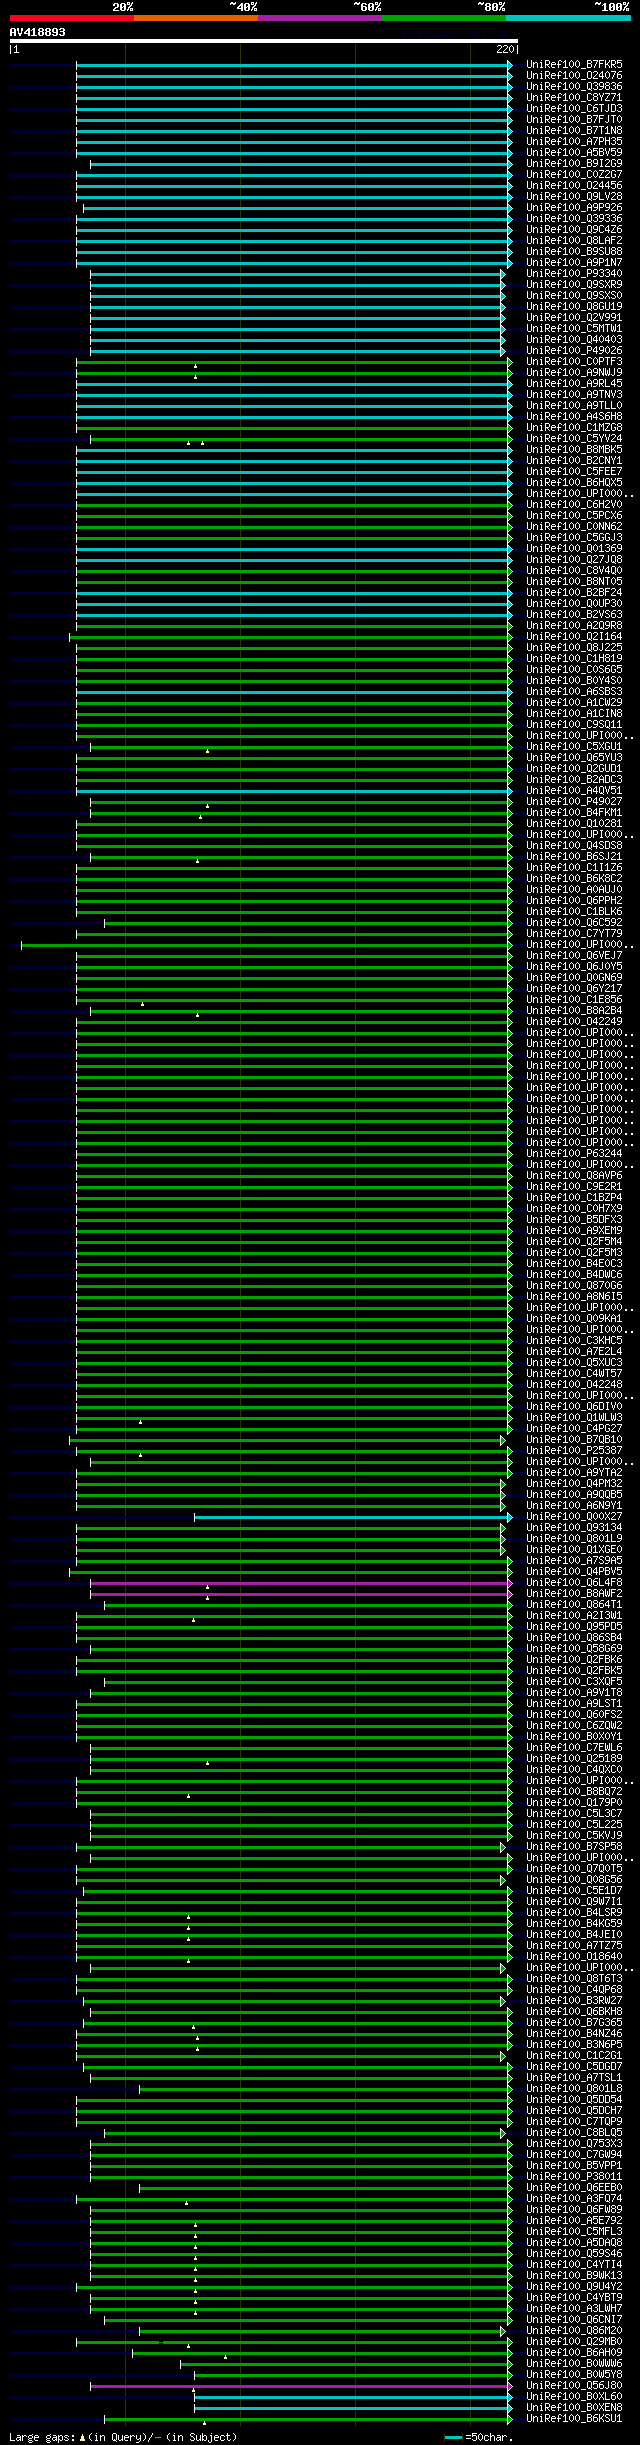Select hit label UniRef100_A4S6H8
Viewport: 640px width, 2445px height.
click(574, 417)
